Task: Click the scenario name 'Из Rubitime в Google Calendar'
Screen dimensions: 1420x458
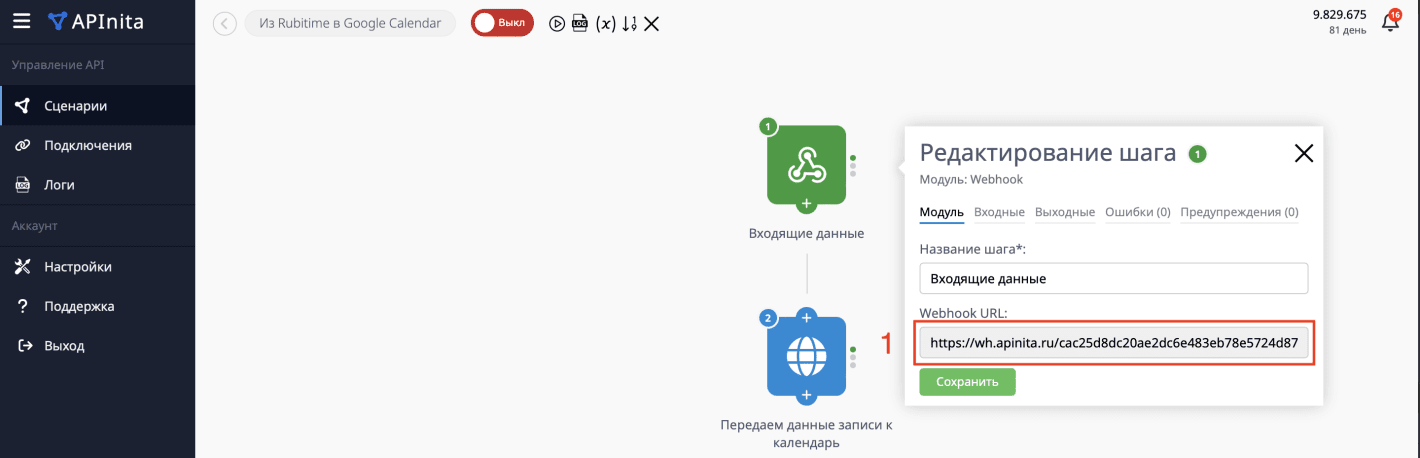Action: pyautogui.click(x=350, y=23)
